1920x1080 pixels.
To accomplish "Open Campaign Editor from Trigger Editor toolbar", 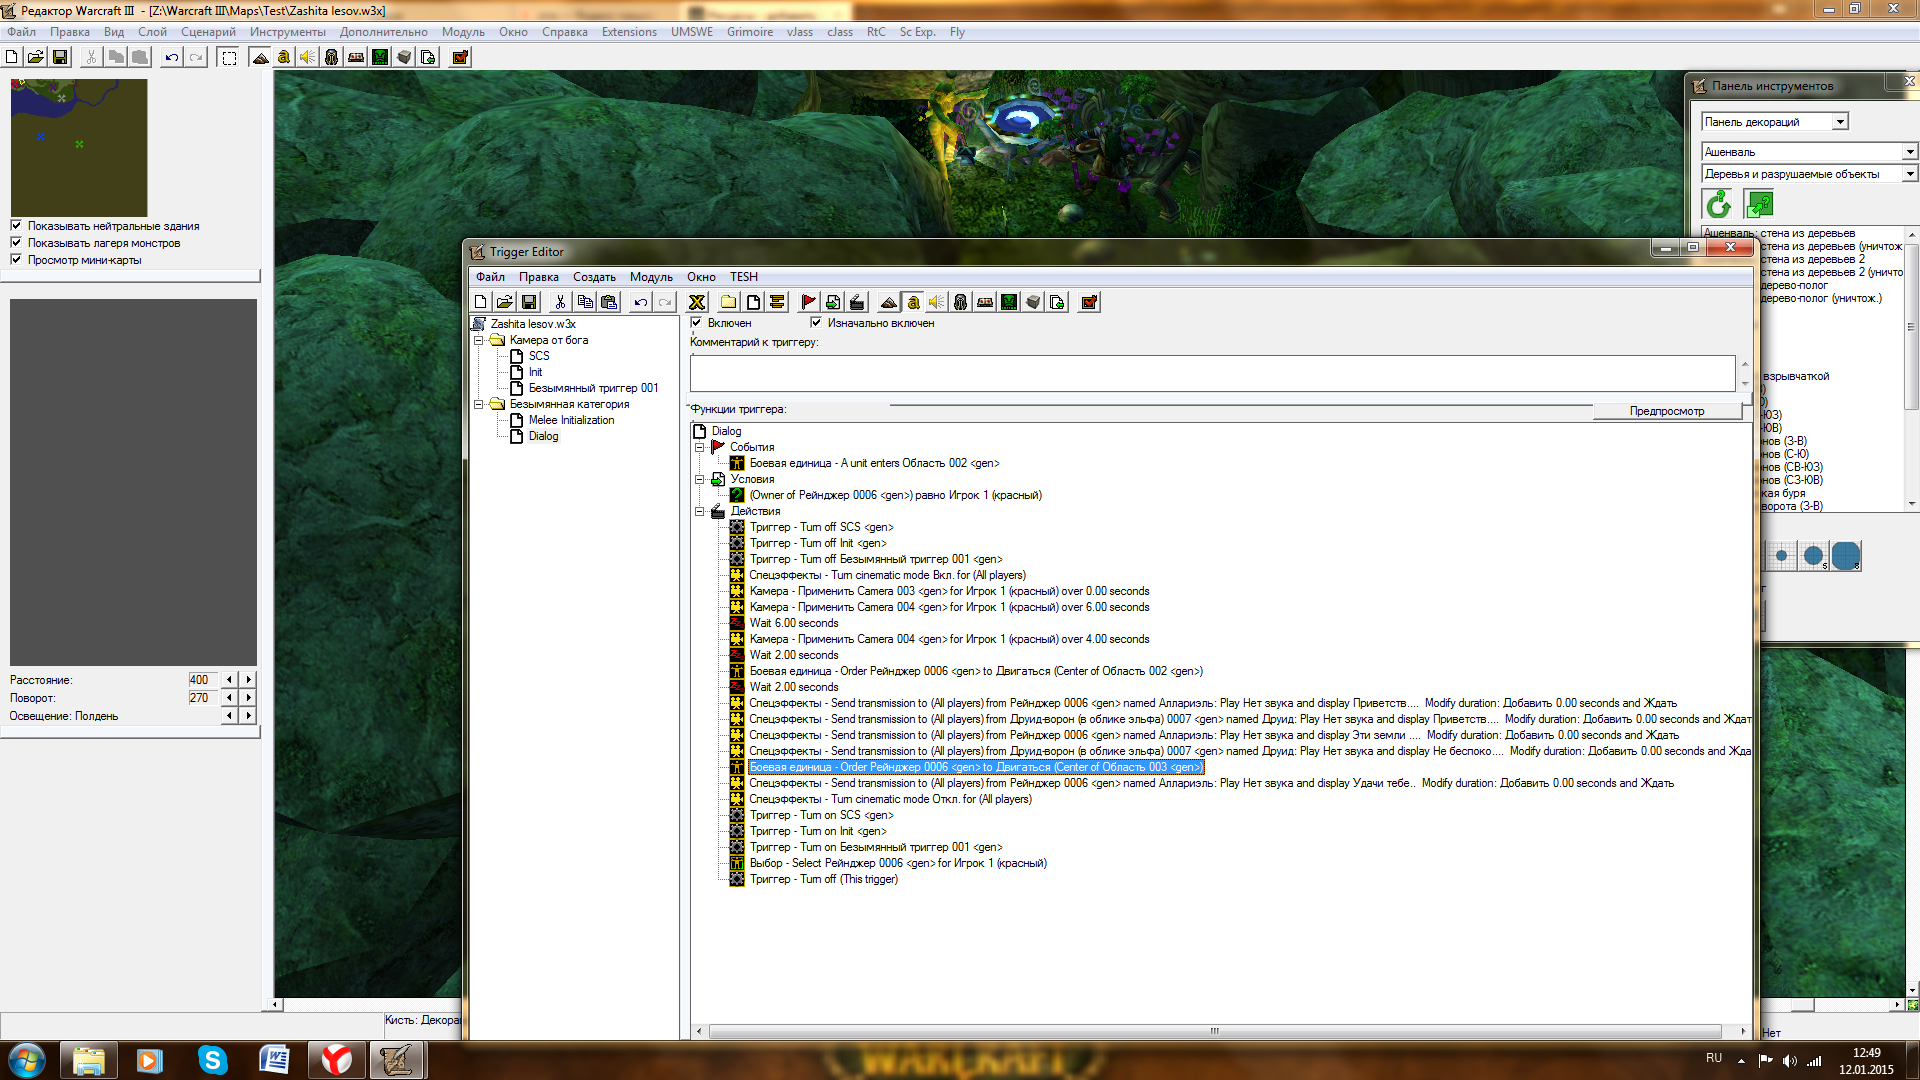I will tap(985, 302).
